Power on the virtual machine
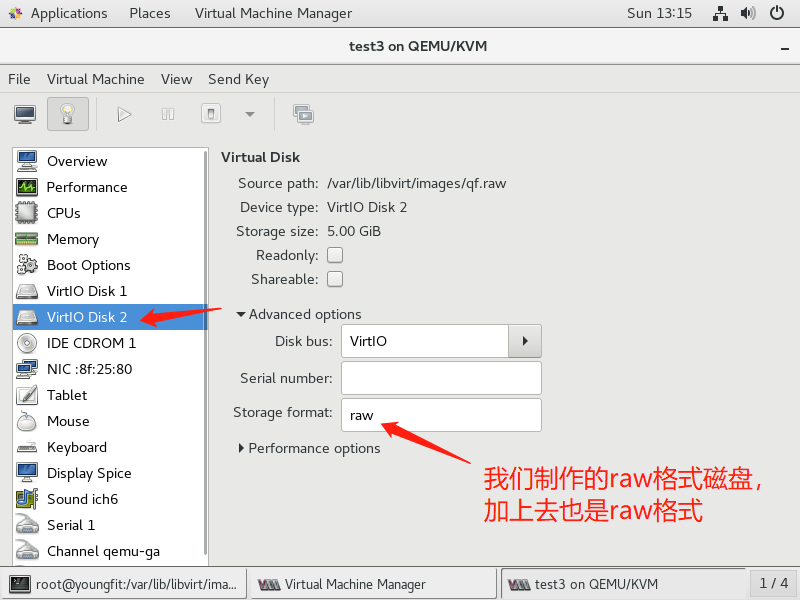 click(x=124, y=114)
